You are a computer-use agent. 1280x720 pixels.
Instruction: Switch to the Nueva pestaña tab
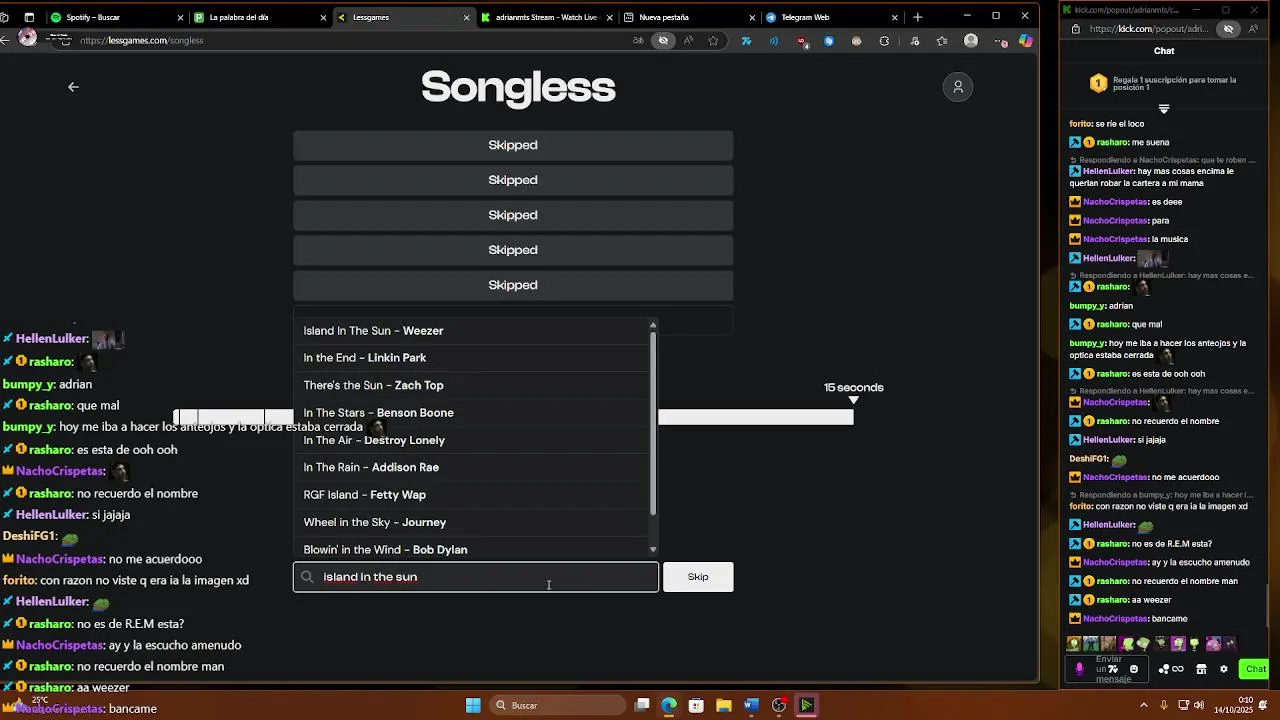(691, 17)
